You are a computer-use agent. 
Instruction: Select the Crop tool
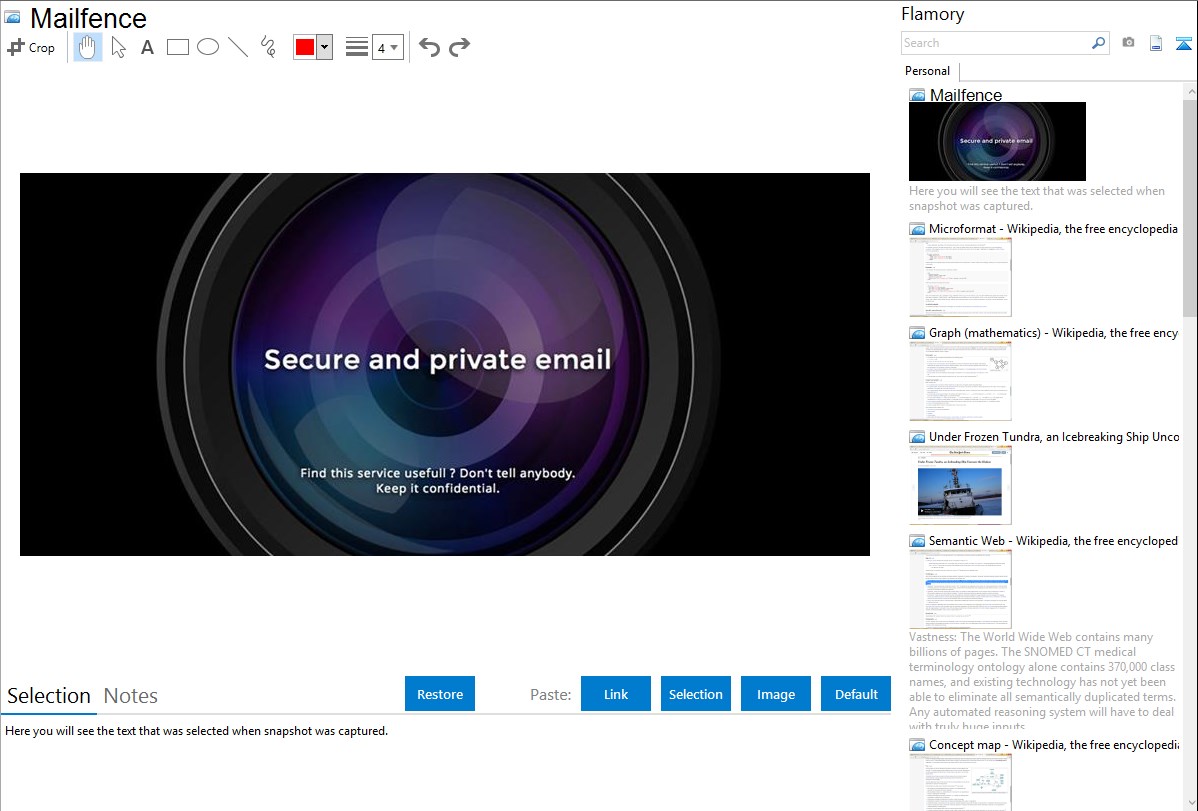pos(31,47)
